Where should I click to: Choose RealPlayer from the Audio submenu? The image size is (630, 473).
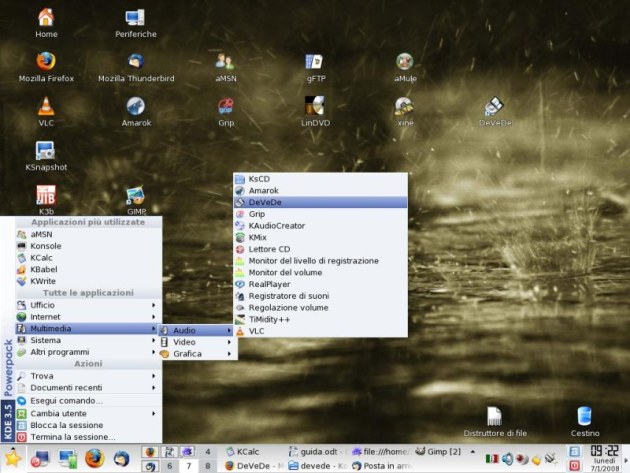(268, 284)
